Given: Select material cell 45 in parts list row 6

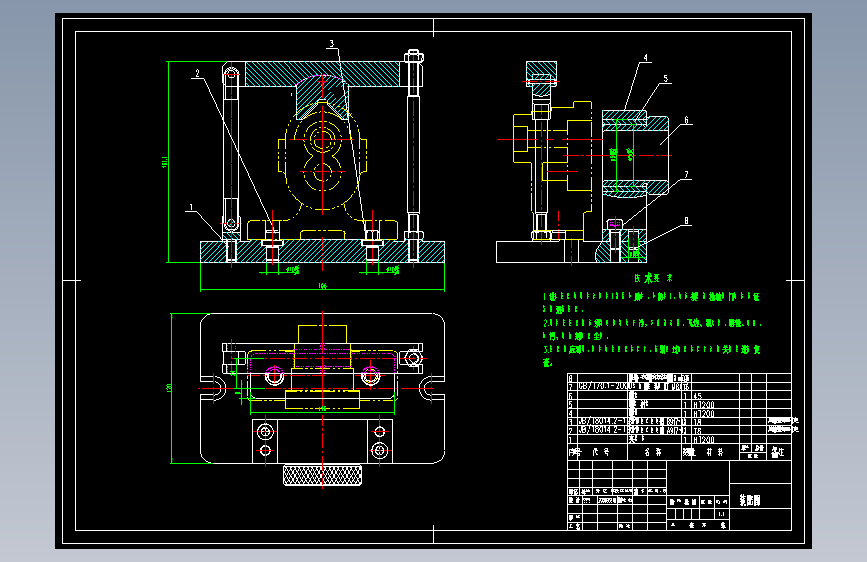Looking at the screenshot, I should (697, 396).
